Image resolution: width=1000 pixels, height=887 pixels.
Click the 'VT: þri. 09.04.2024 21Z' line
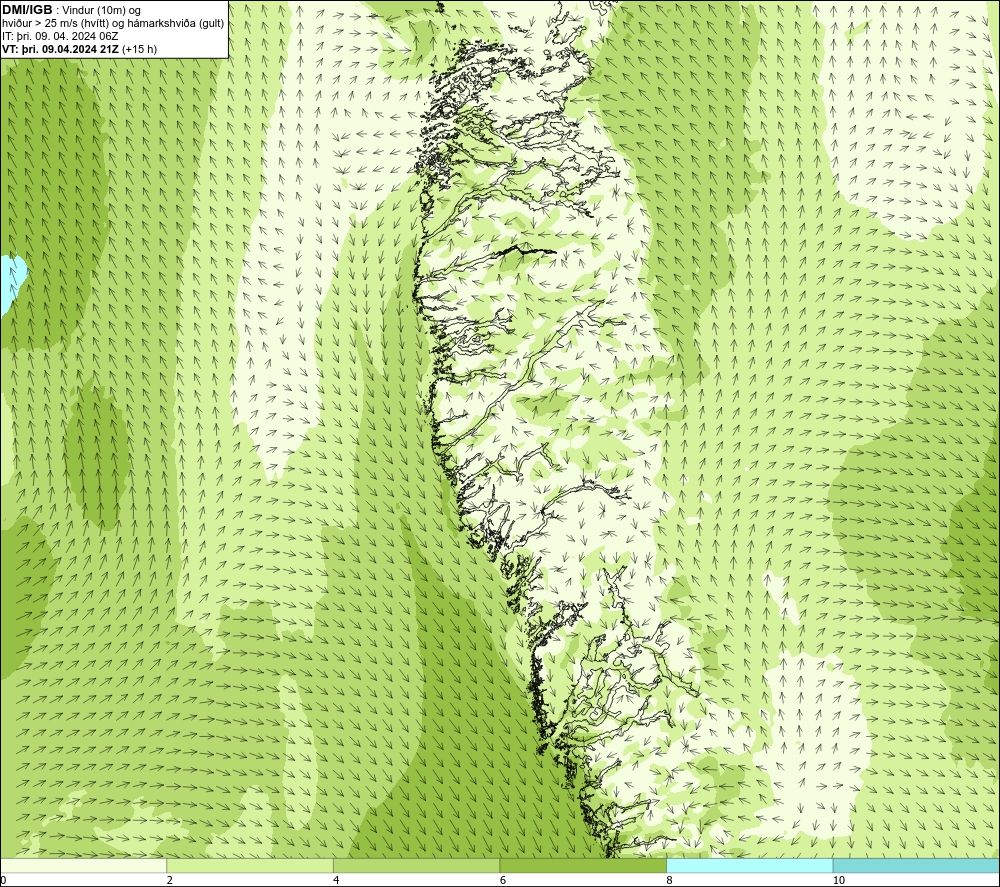[x=61, y=49]
